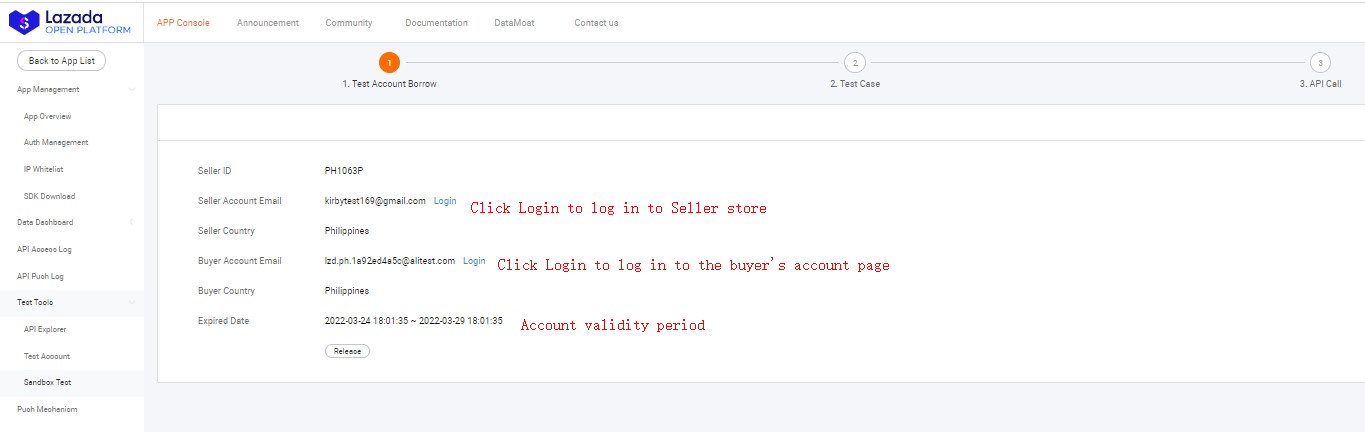The width and height of the screenshot is (1365, 432).
Task: Click Contact us in the header
Action: [596, 23]
